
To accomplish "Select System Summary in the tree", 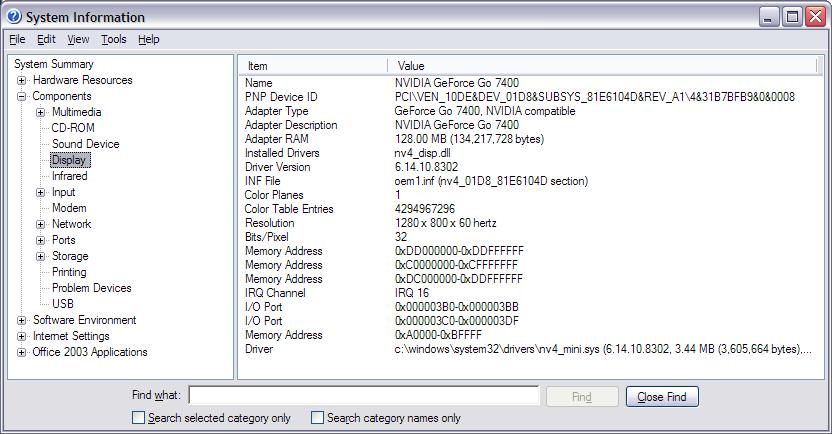I will pos(54,64).
